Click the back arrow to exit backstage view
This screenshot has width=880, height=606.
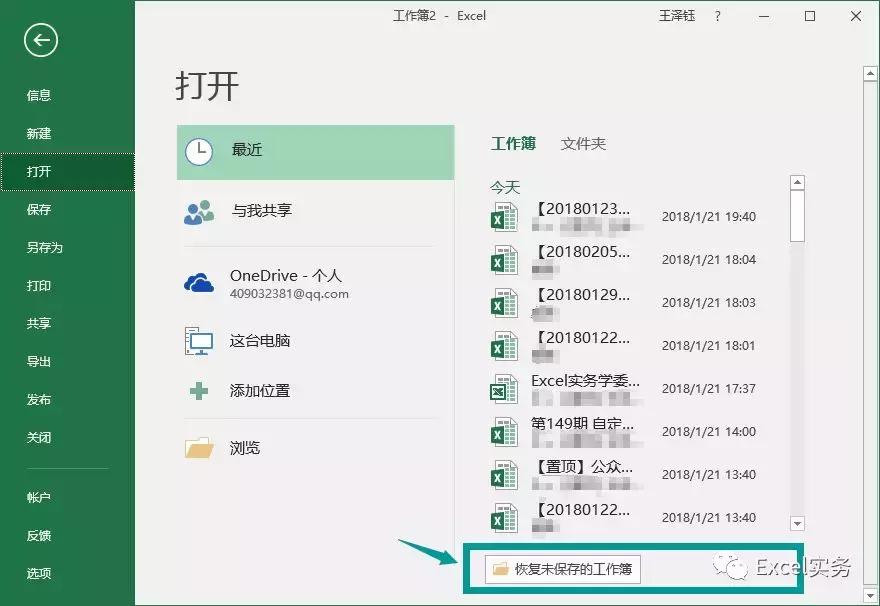click(x=40, y=41)
